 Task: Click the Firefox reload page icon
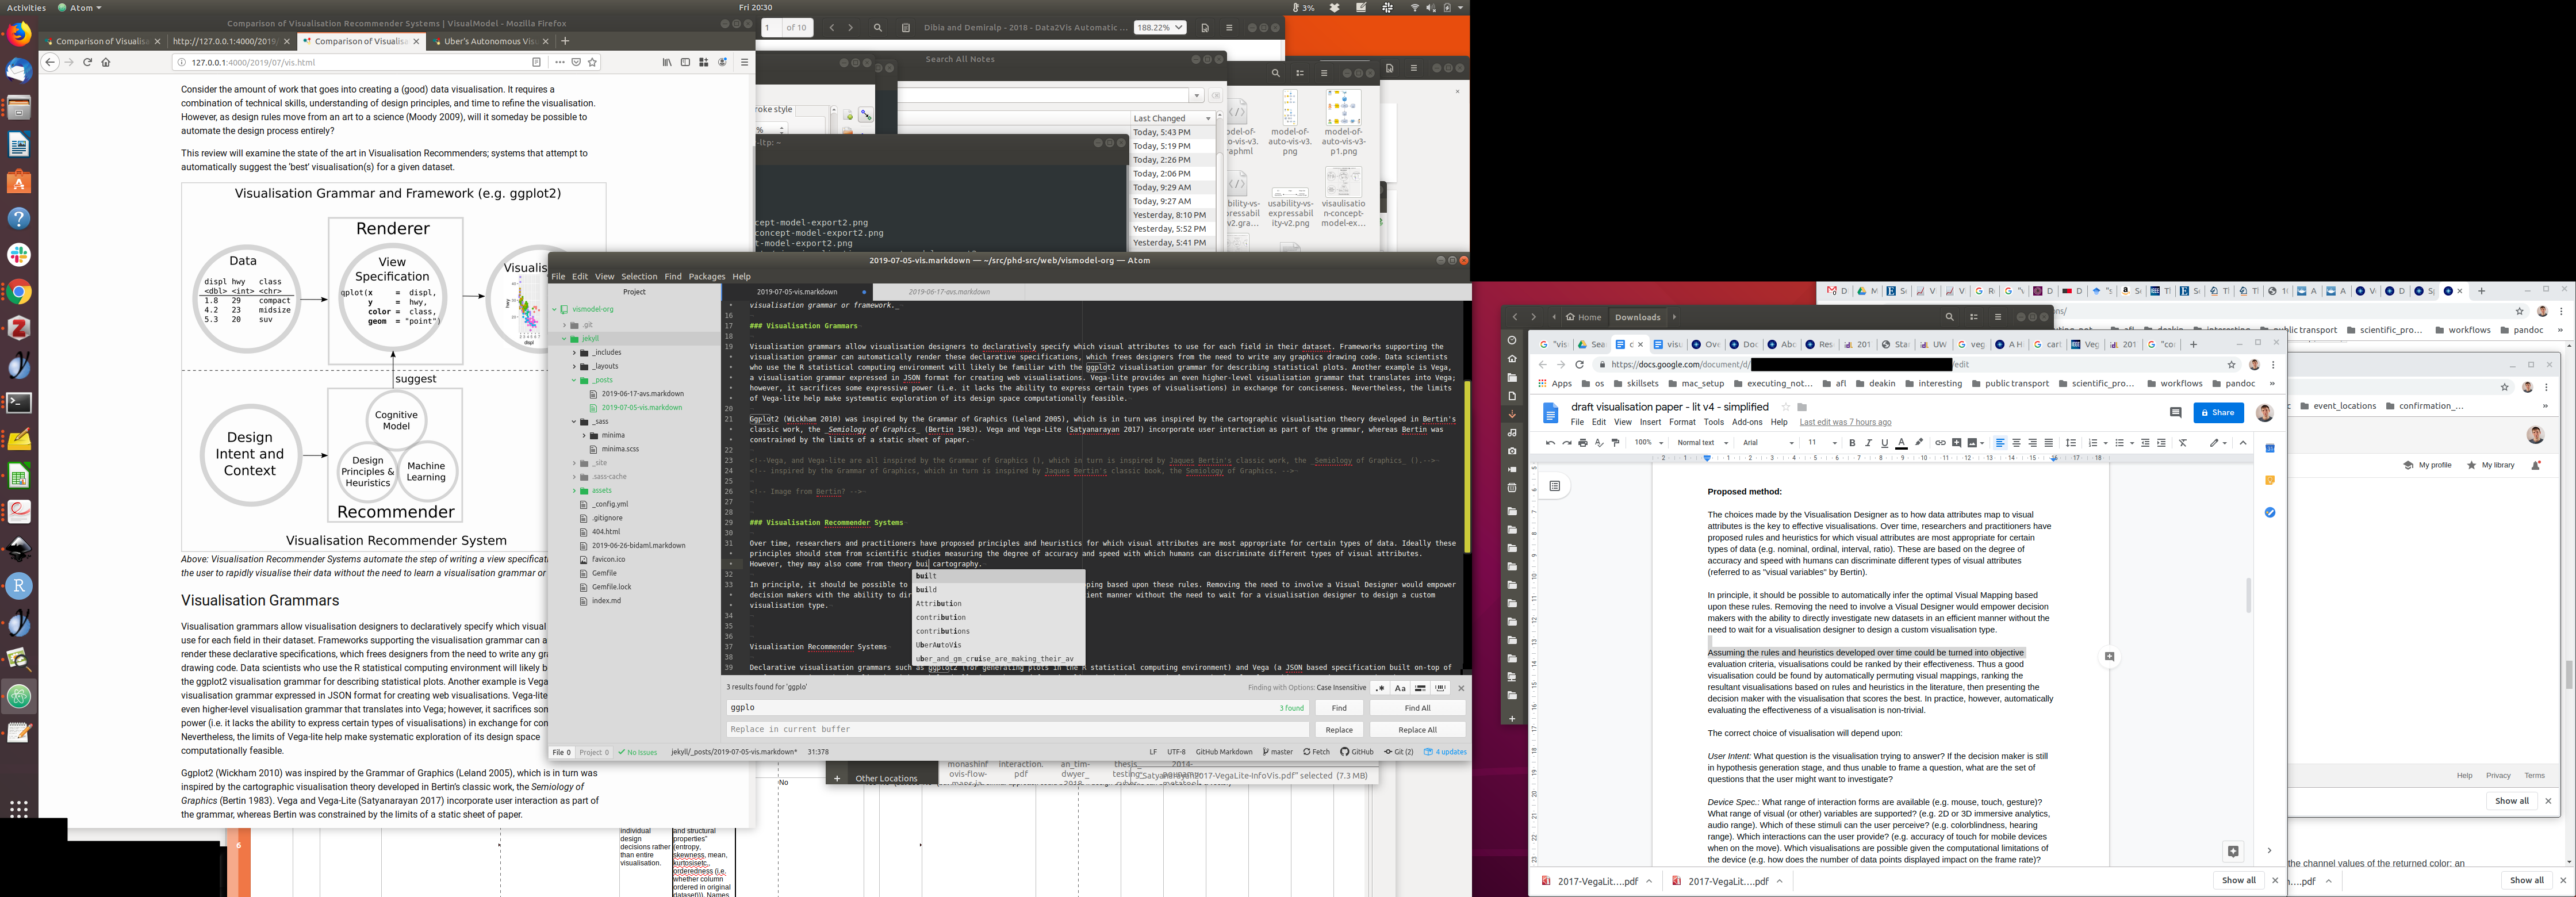pos(87,62)
